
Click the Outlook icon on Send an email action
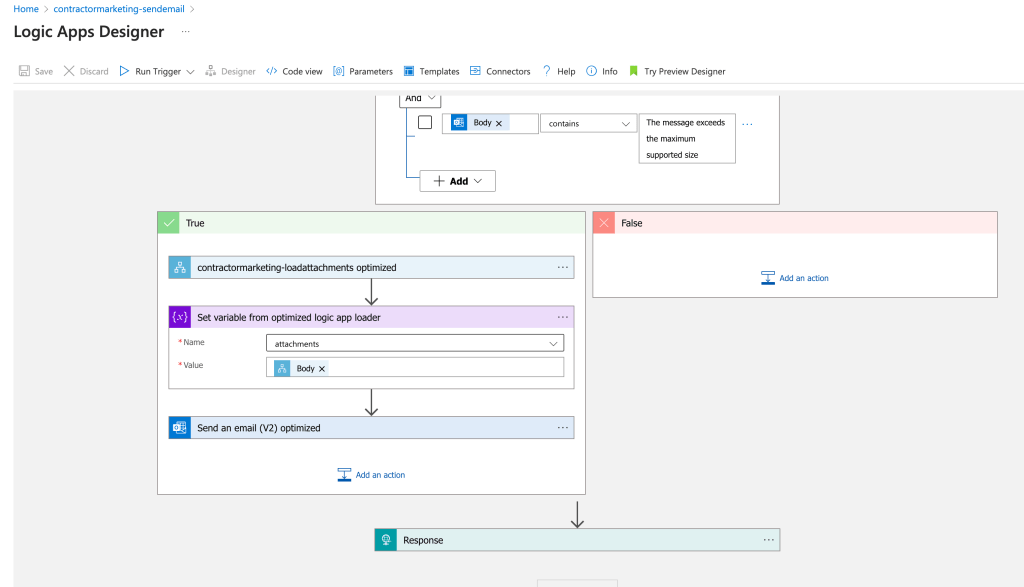(x=180, y=428)
